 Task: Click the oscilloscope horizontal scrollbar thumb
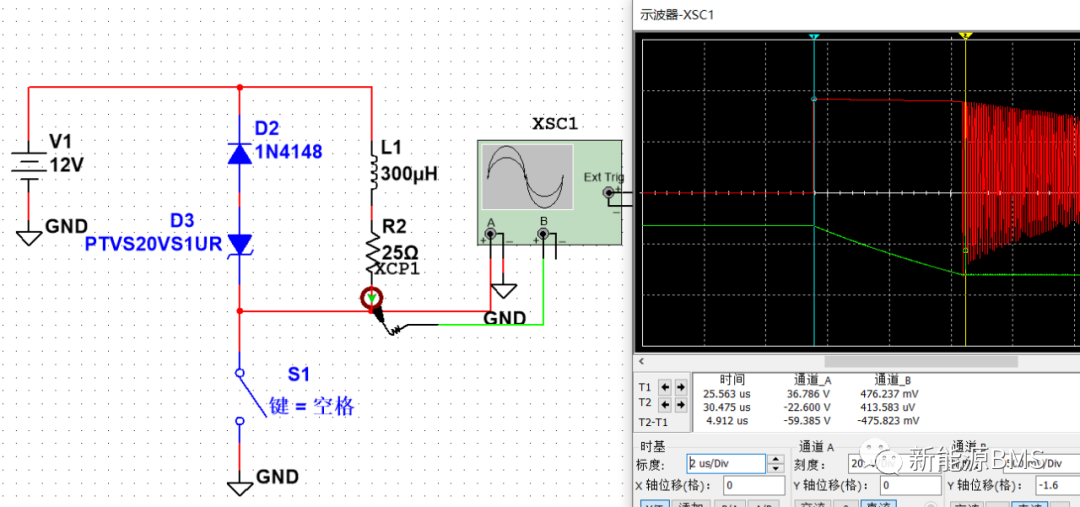click(x=921, y=361)
